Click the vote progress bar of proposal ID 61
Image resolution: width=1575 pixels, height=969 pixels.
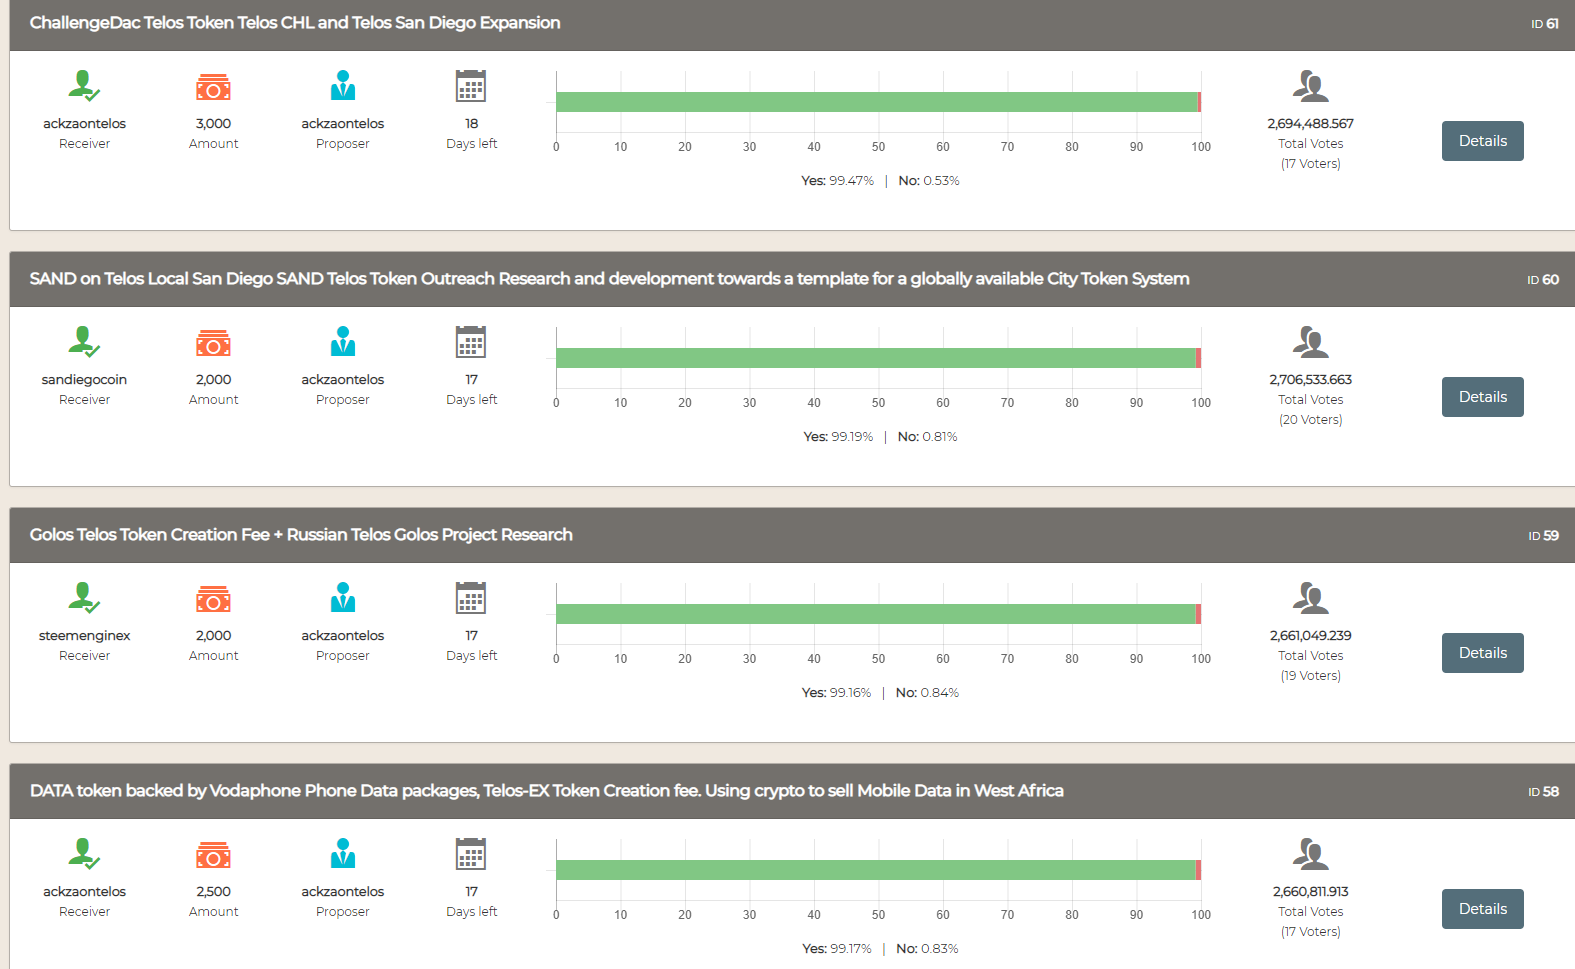point(878,102)
